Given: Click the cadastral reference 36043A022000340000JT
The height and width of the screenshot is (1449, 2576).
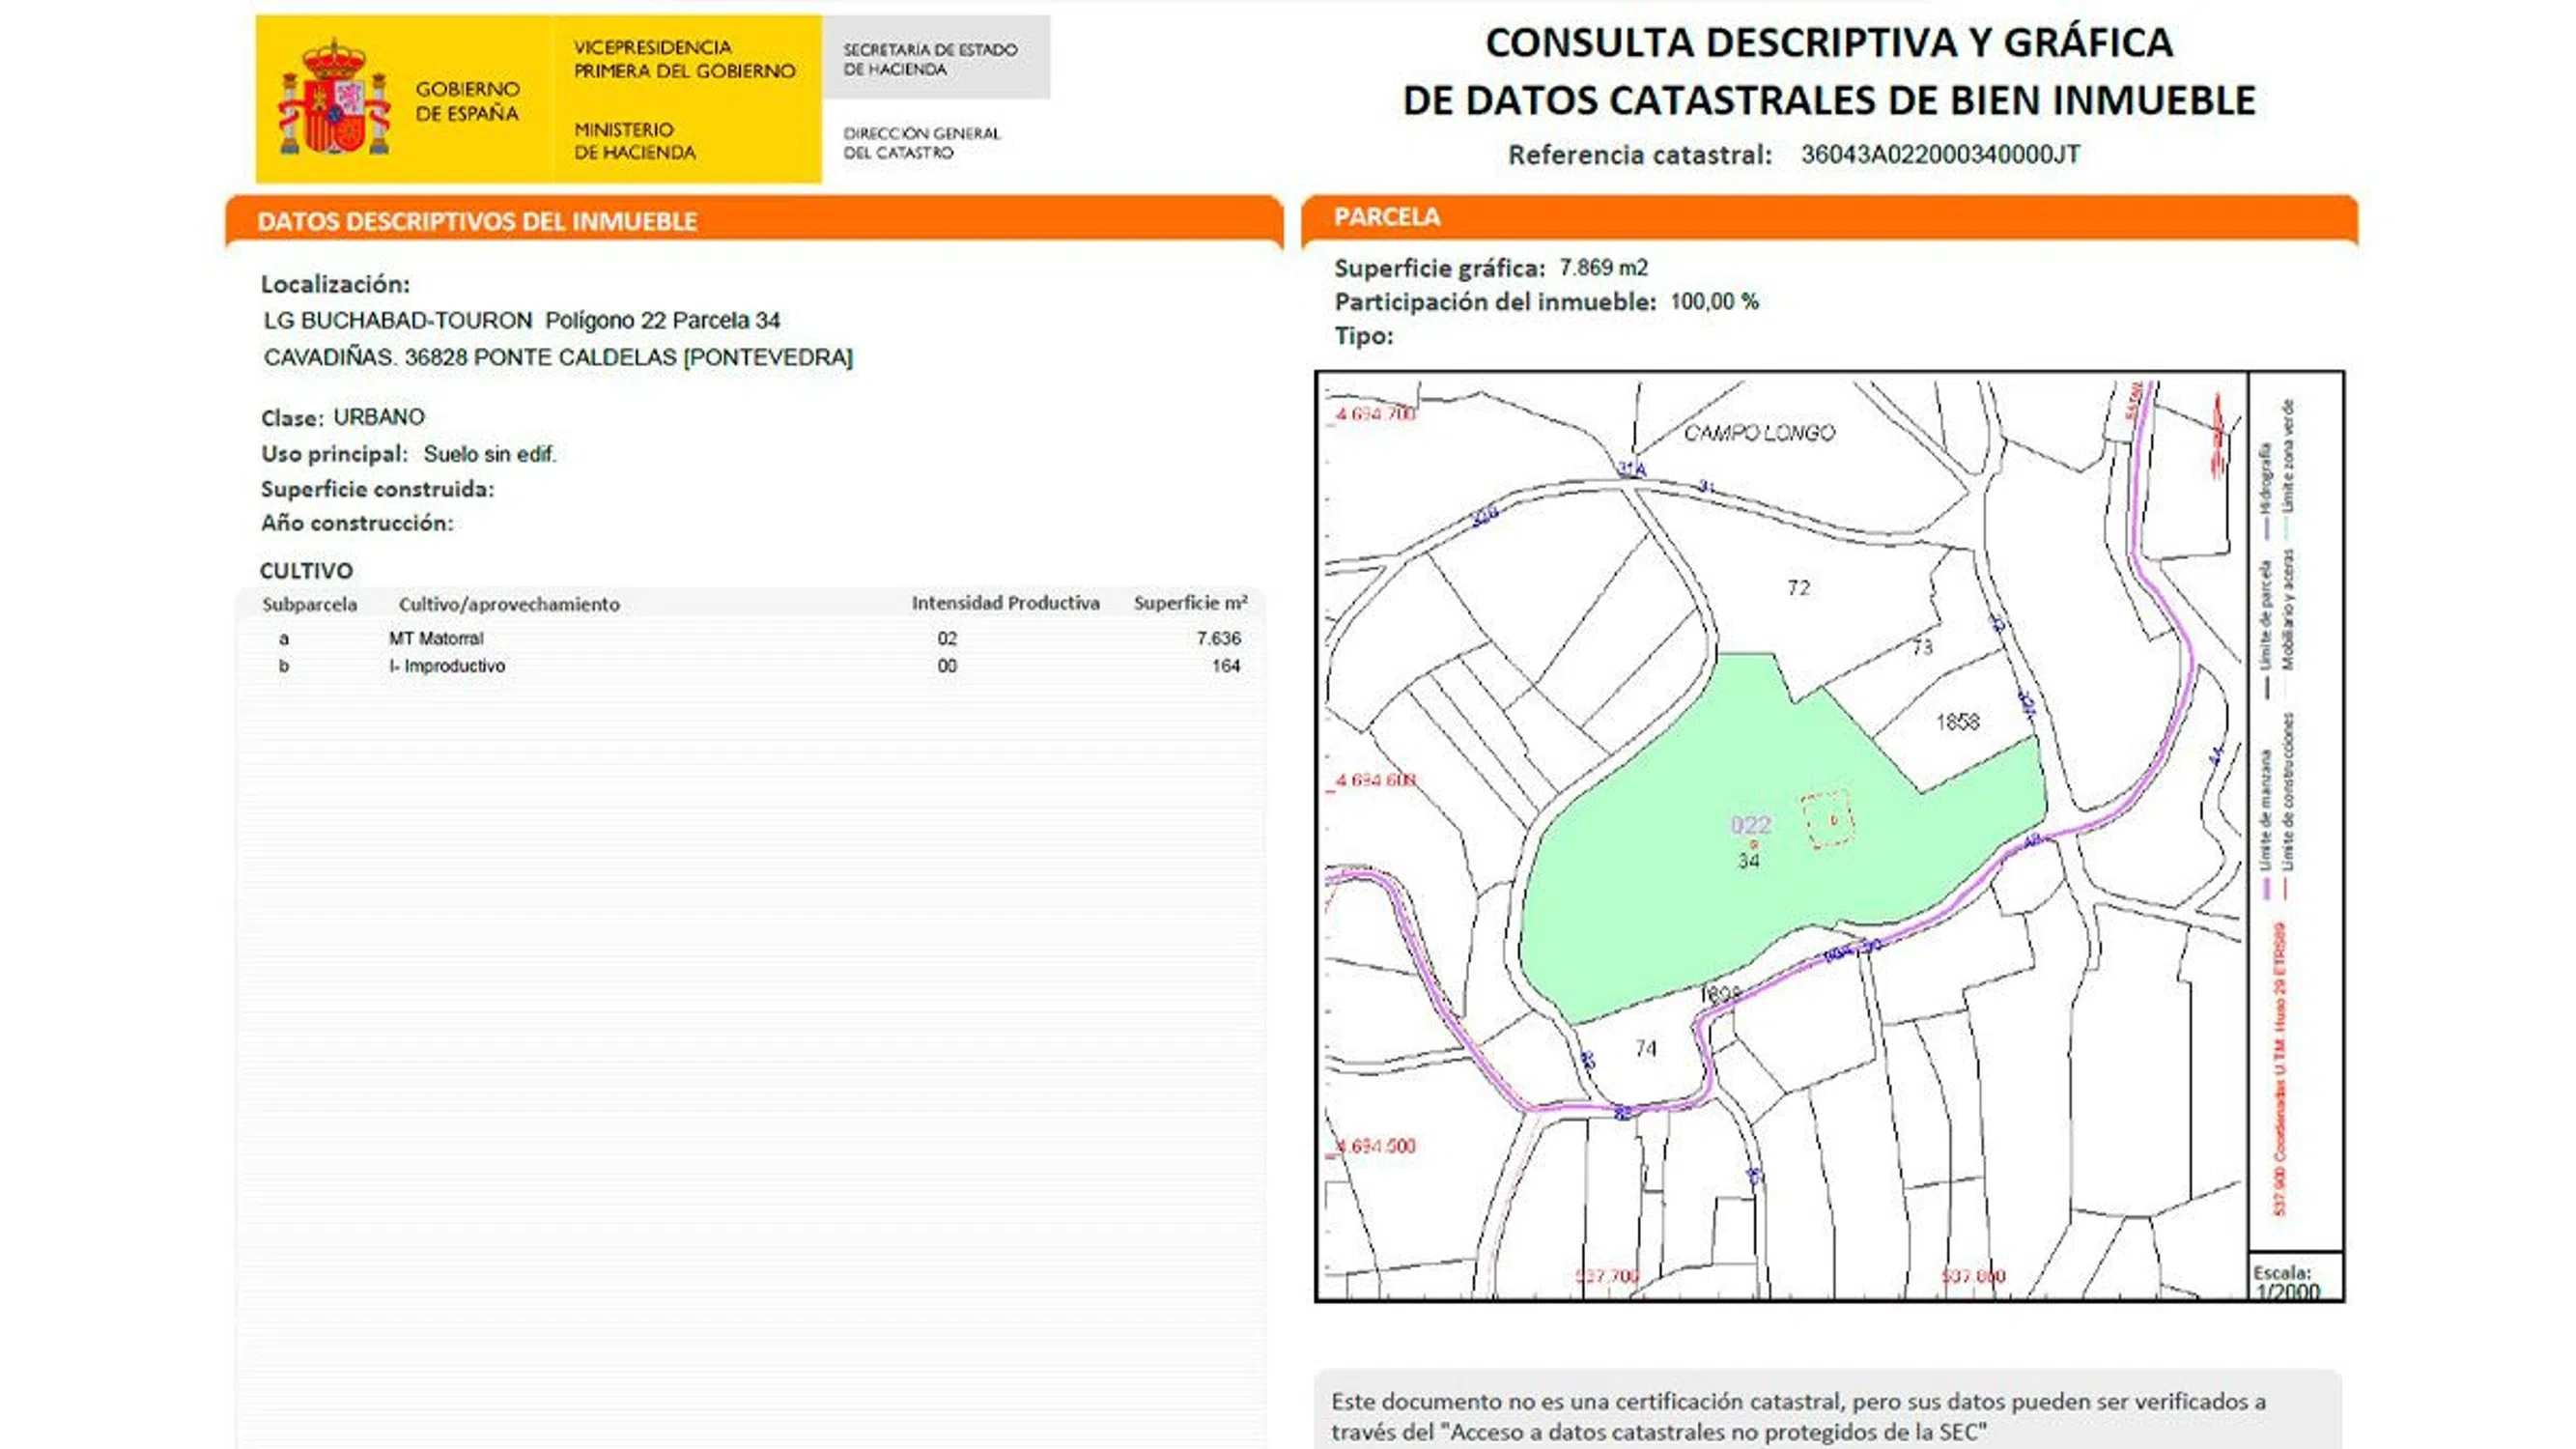Looking at the screenshot, I should (x=1940, y=155).
